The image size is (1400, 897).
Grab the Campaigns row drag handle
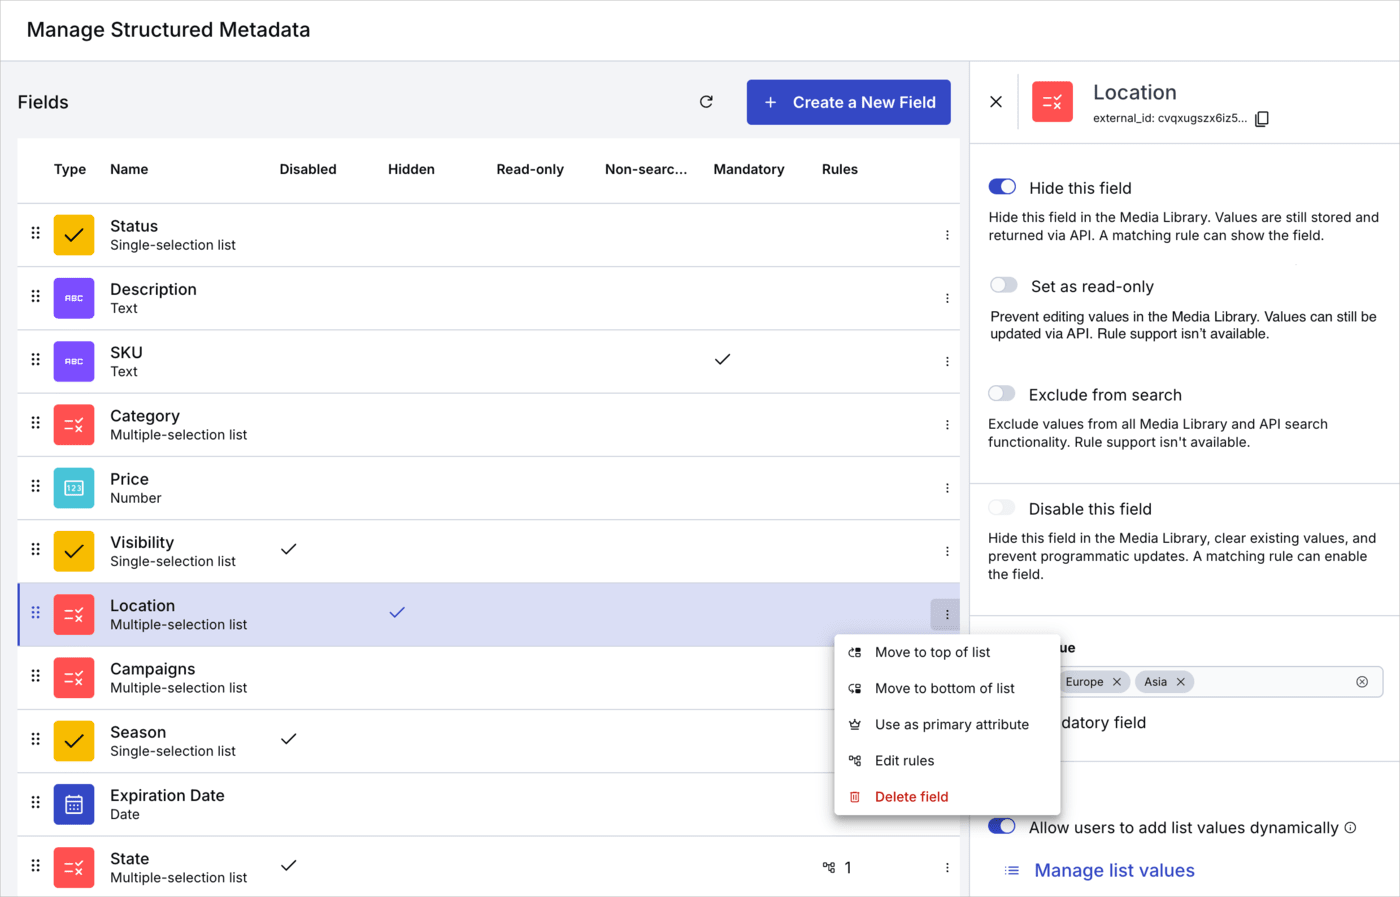tap(35, 676)
